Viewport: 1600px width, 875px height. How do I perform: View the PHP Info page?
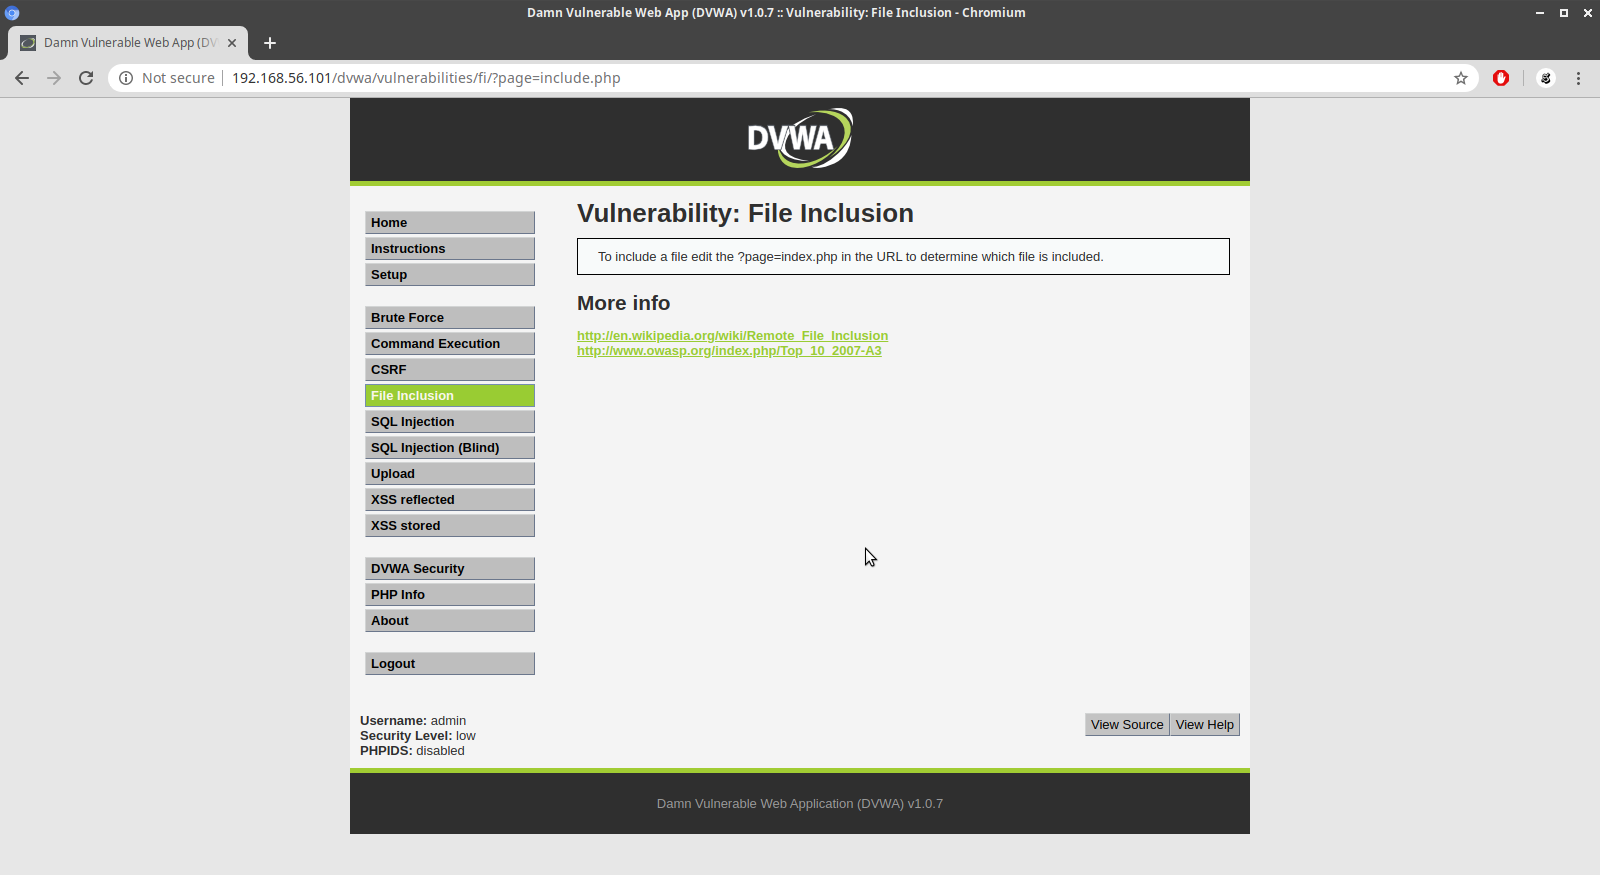pos(450,595)
